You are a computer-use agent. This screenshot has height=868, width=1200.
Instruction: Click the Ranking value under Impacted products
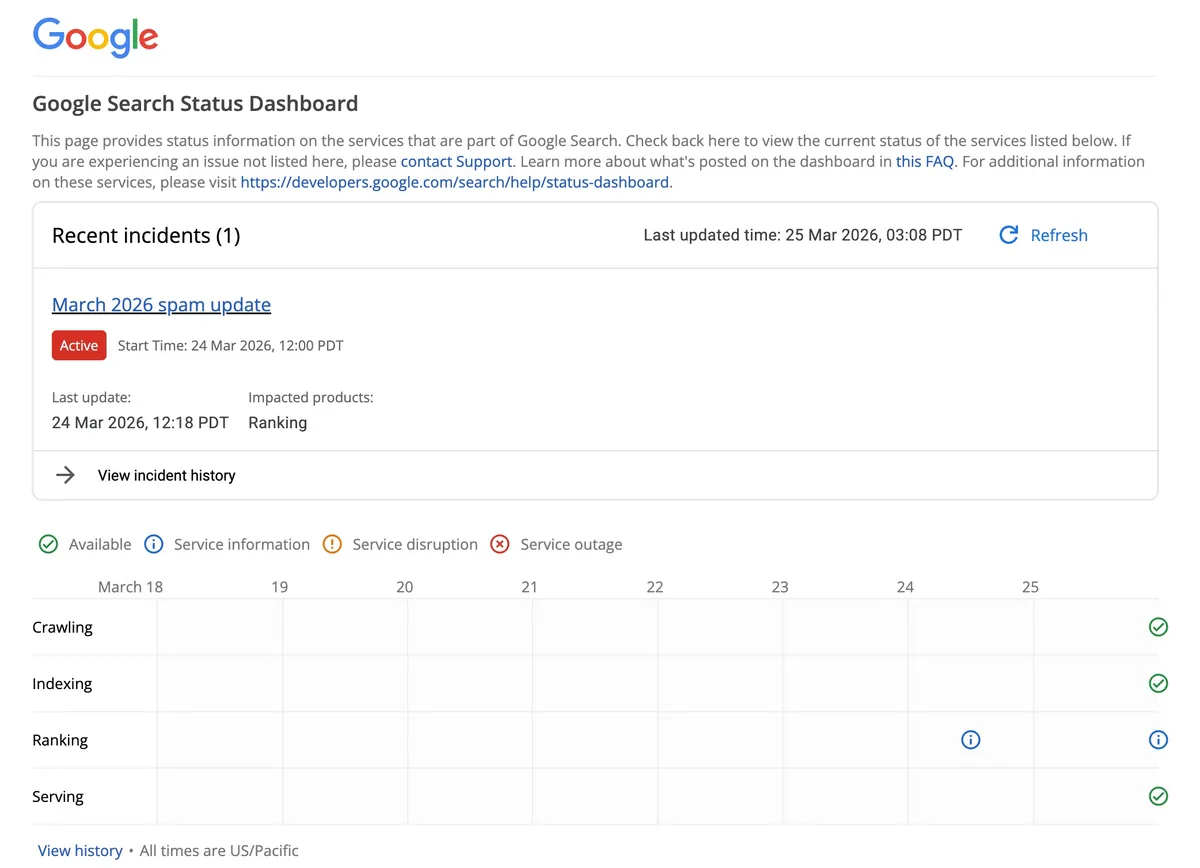[278, 422]
